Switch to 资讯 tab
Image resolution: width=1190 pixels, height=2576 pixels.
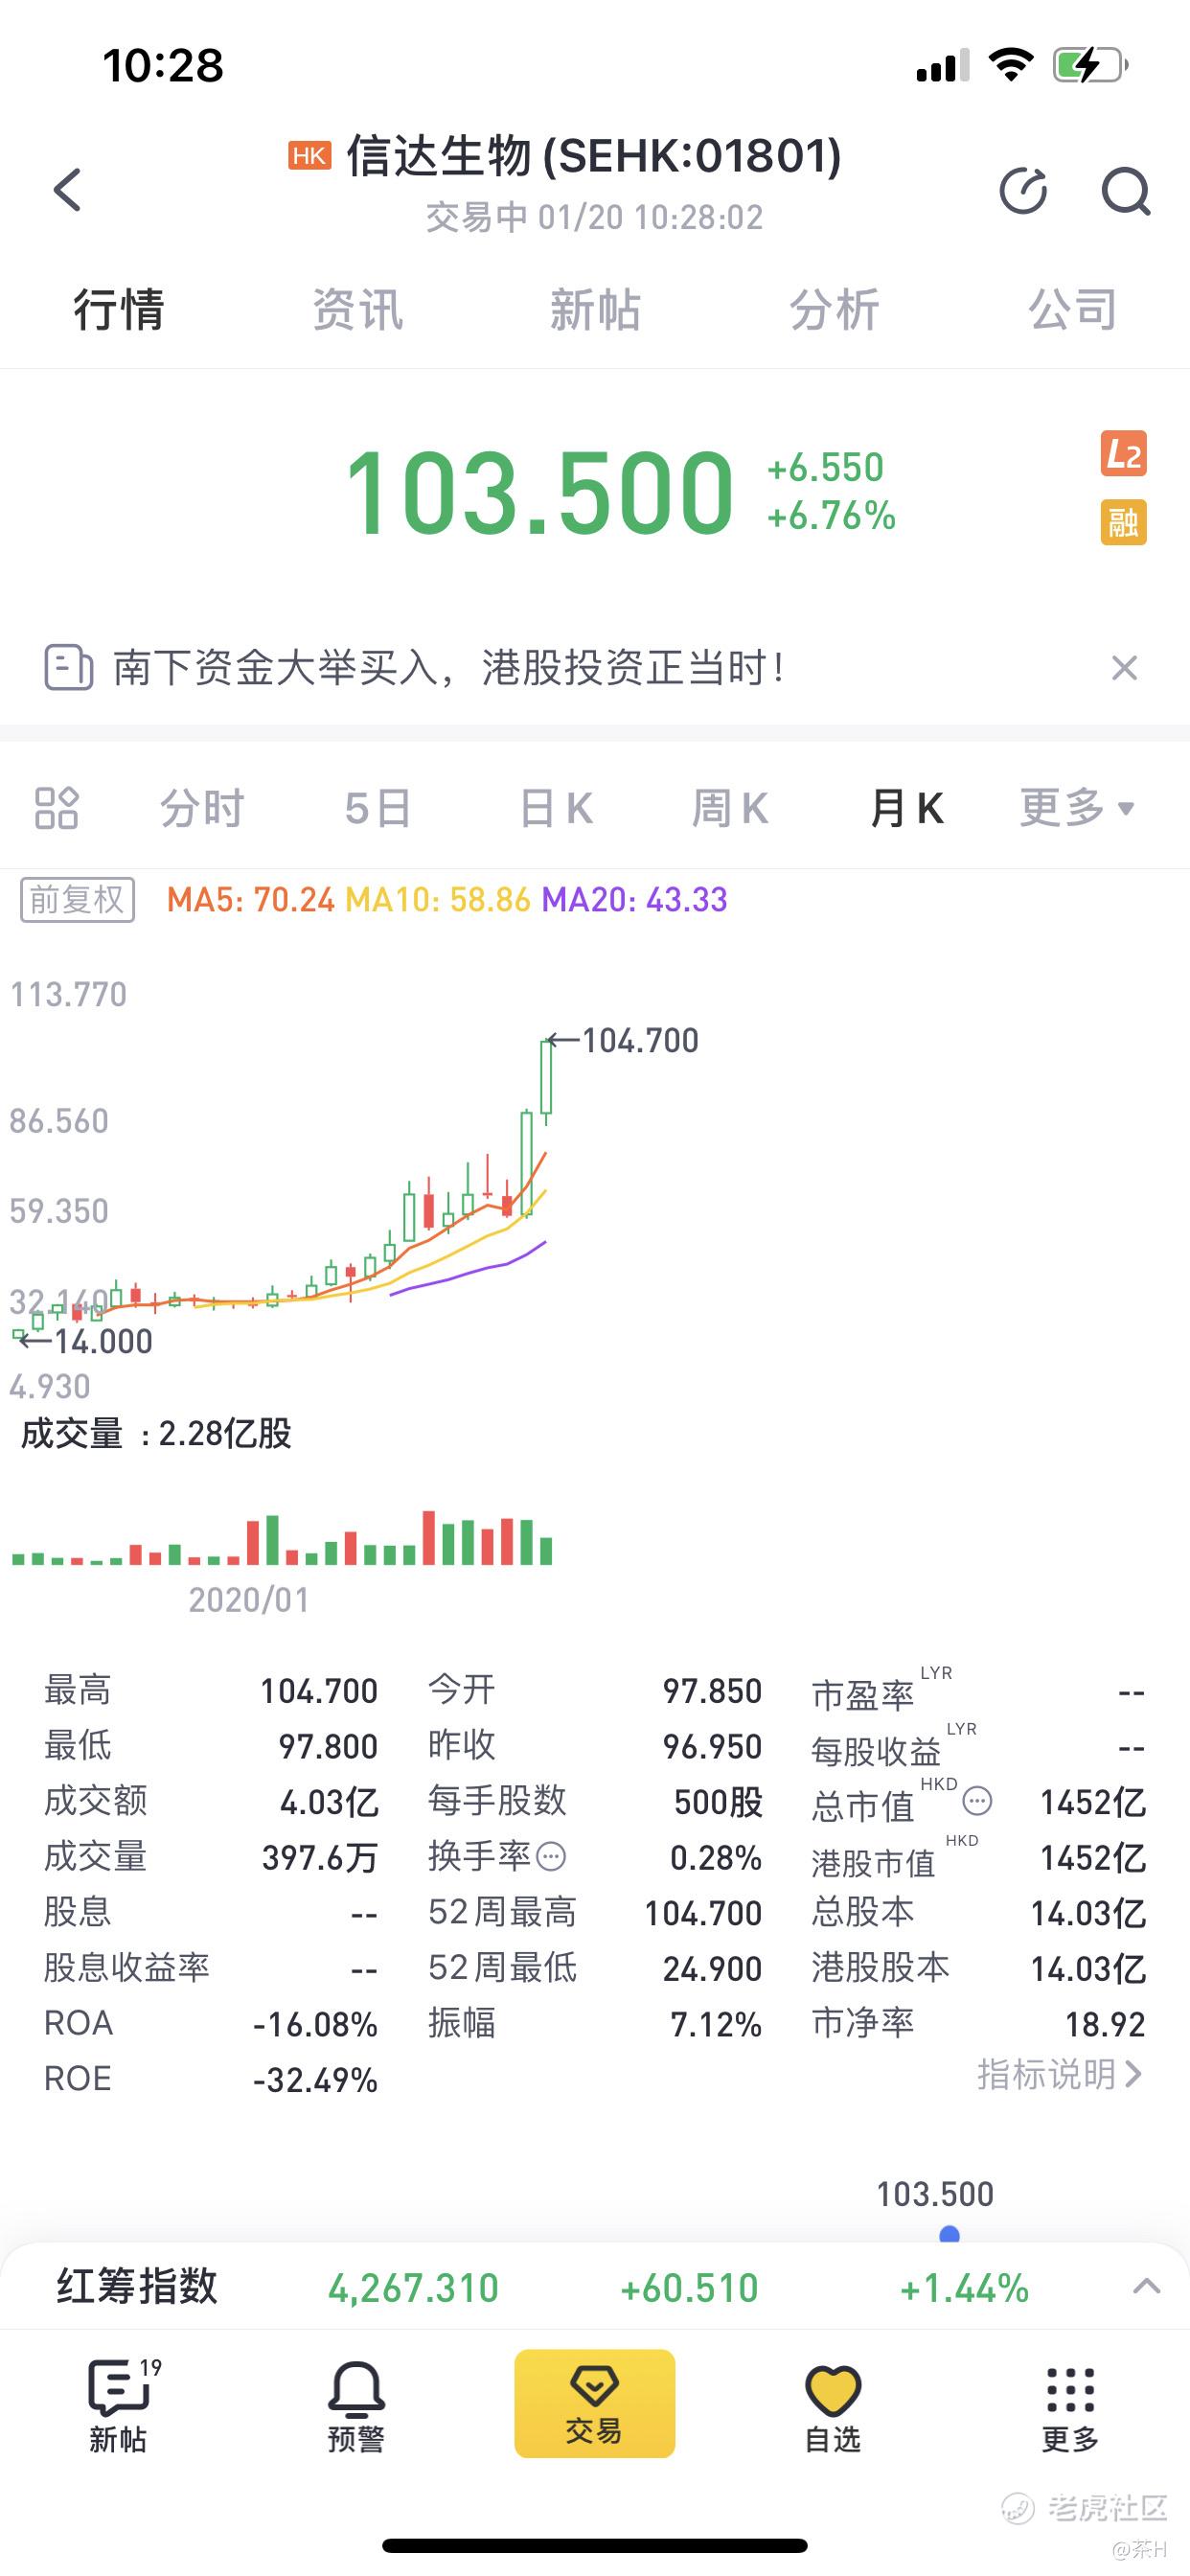click(357, 309)
